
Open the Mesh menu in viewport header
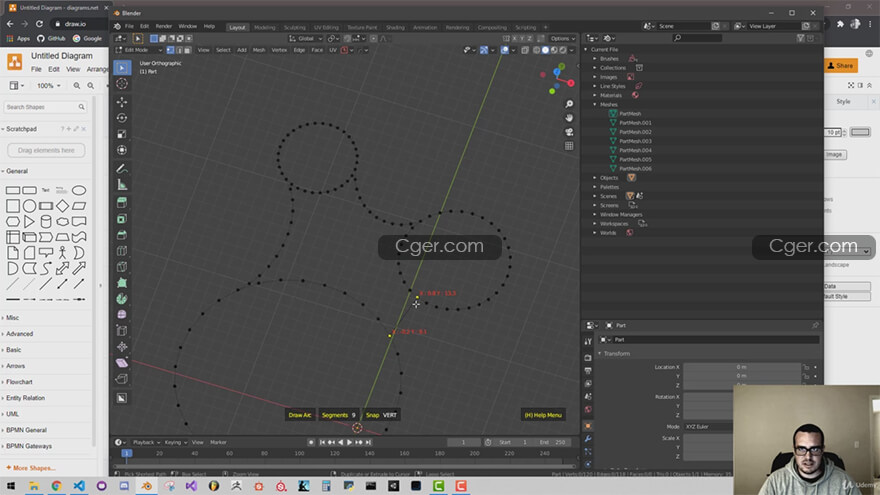(259, 50)
